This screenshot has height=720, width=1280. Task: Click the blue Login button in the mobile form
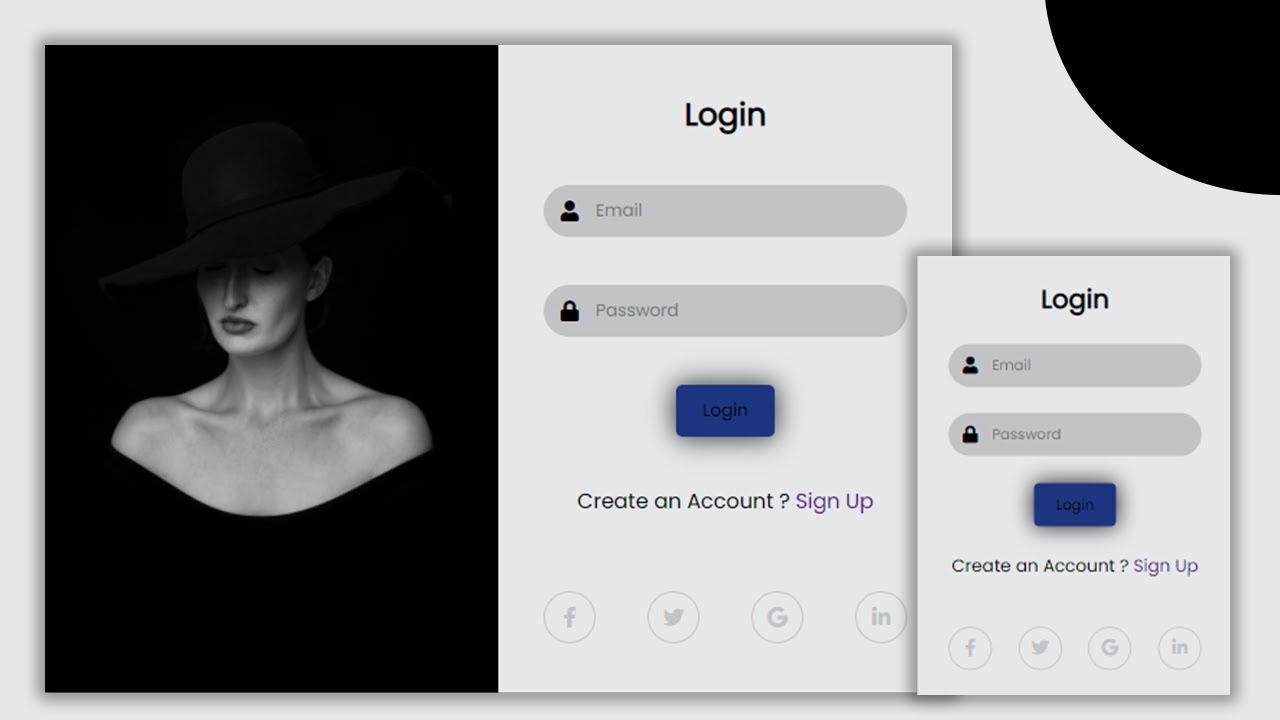[1075, 505]
